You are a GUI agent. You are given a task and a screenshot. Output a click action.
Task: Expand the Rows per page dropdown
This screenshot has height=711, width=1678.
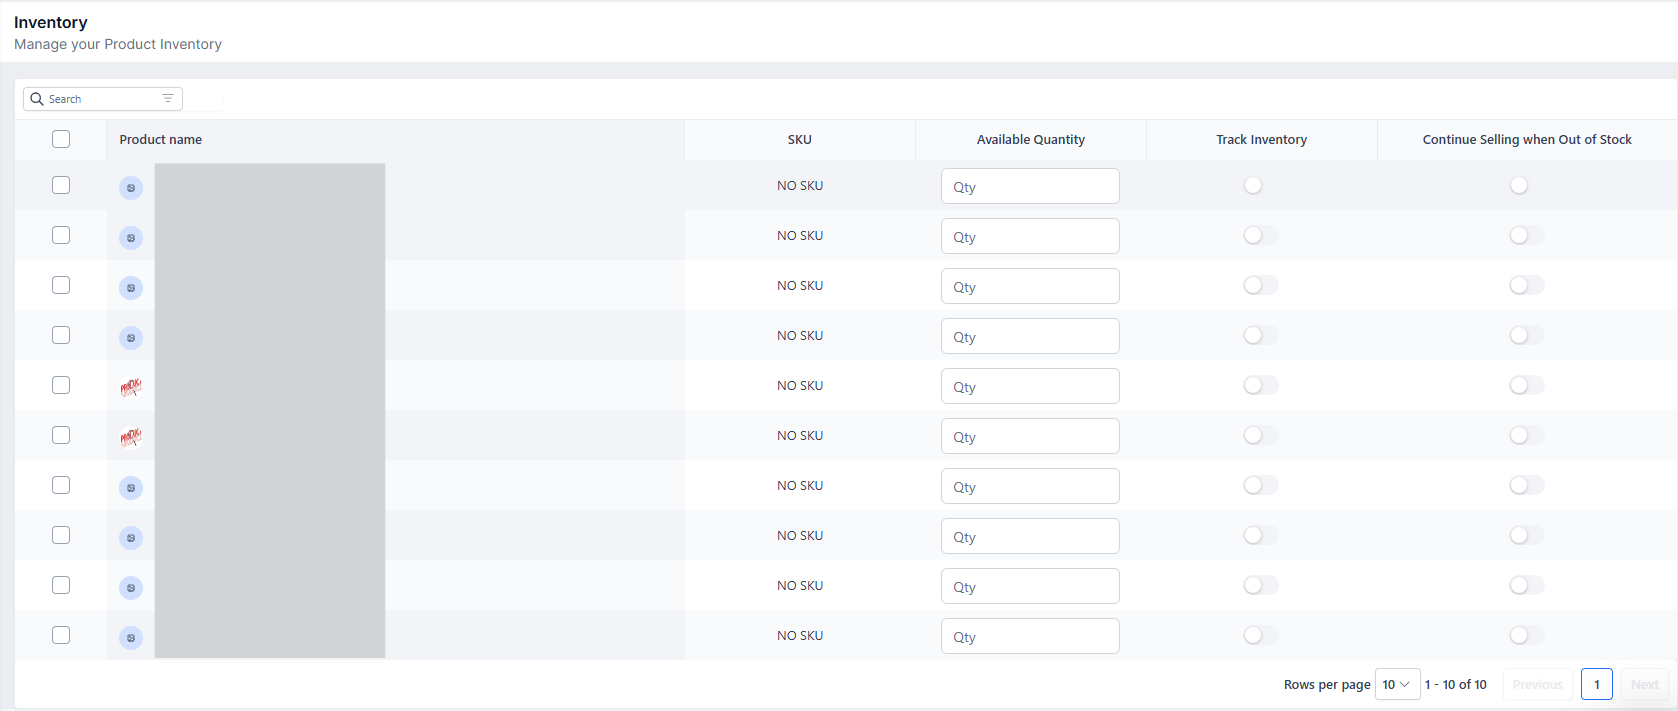click(1397, 684)
